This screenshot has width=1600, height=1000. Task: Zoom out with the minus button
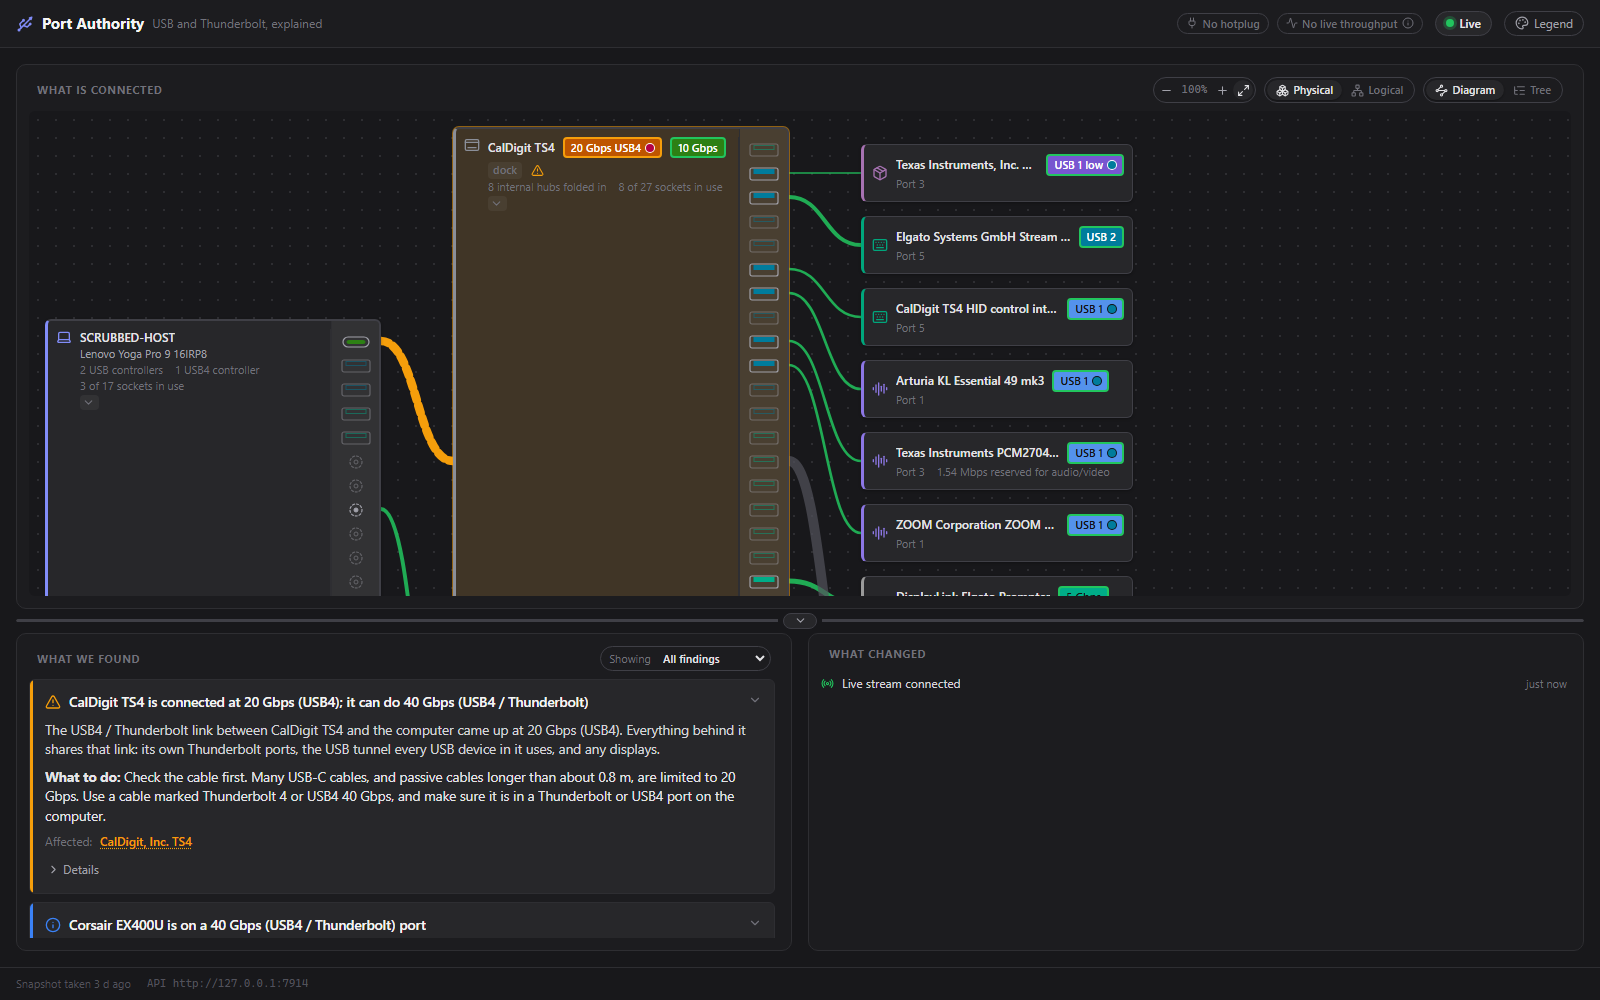(1166, 90)
